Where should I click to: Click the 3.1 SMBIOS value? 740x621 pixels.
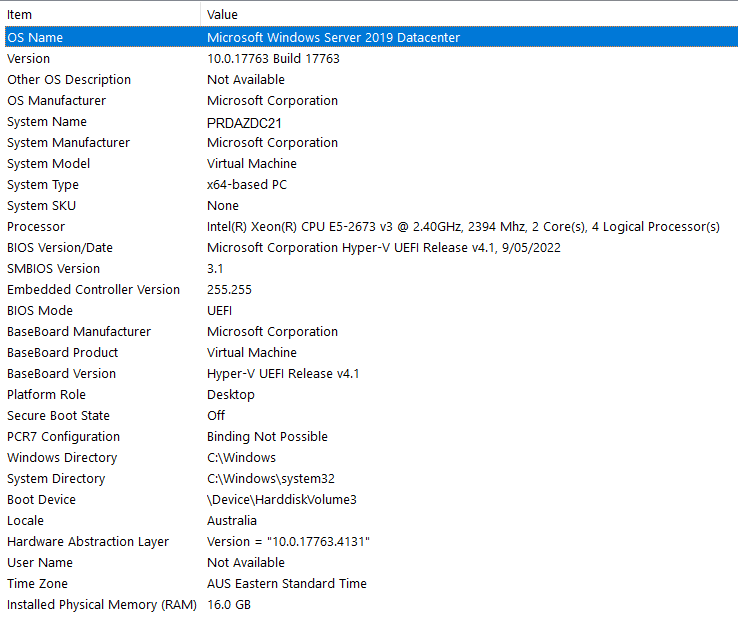215,269
